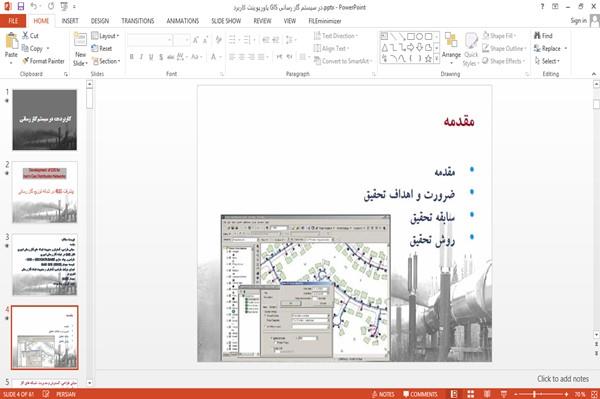Click Sign in link

578,21
